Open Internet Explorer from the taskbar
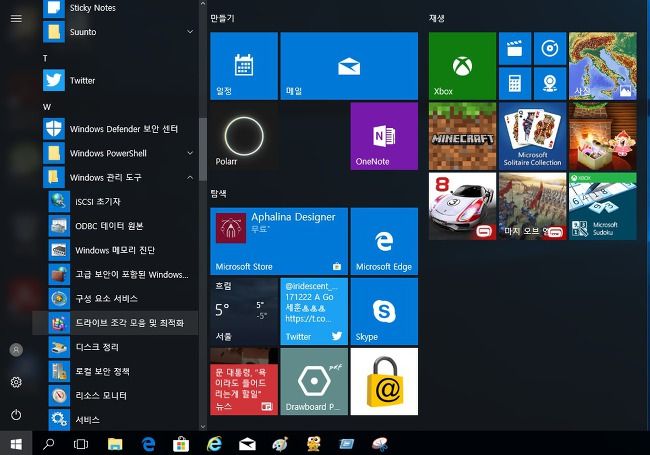Screen dimensions: 650x455 point(214,444)
